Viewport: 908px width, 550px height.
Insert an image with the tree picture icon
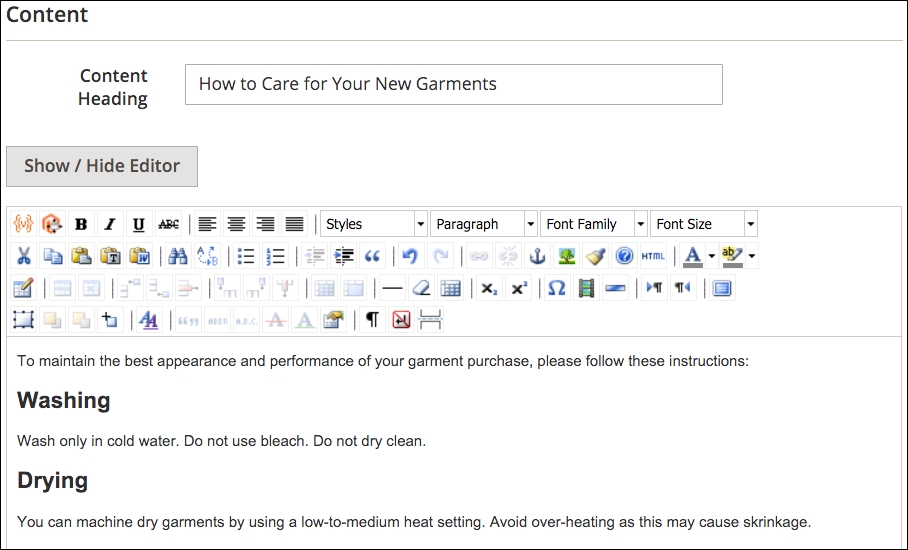(x=566, y=256)
